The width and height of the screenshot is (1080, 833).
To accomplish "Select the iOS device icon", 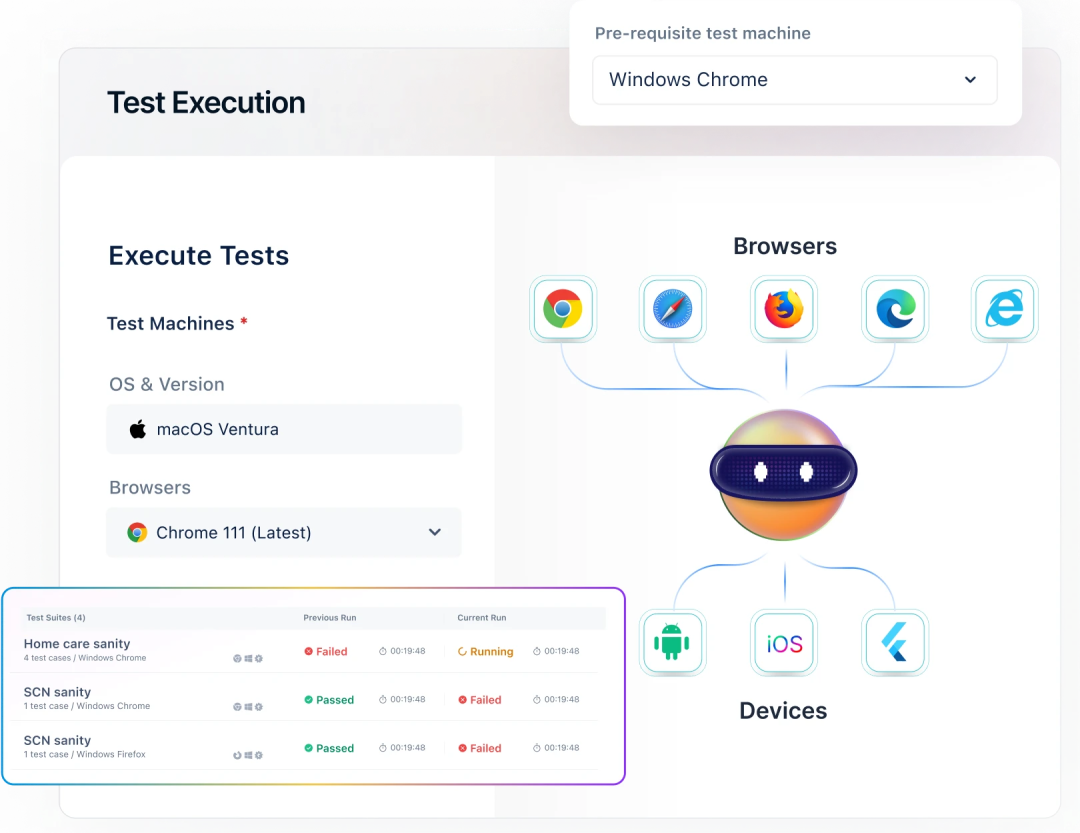I will click(x=784, y=642).
